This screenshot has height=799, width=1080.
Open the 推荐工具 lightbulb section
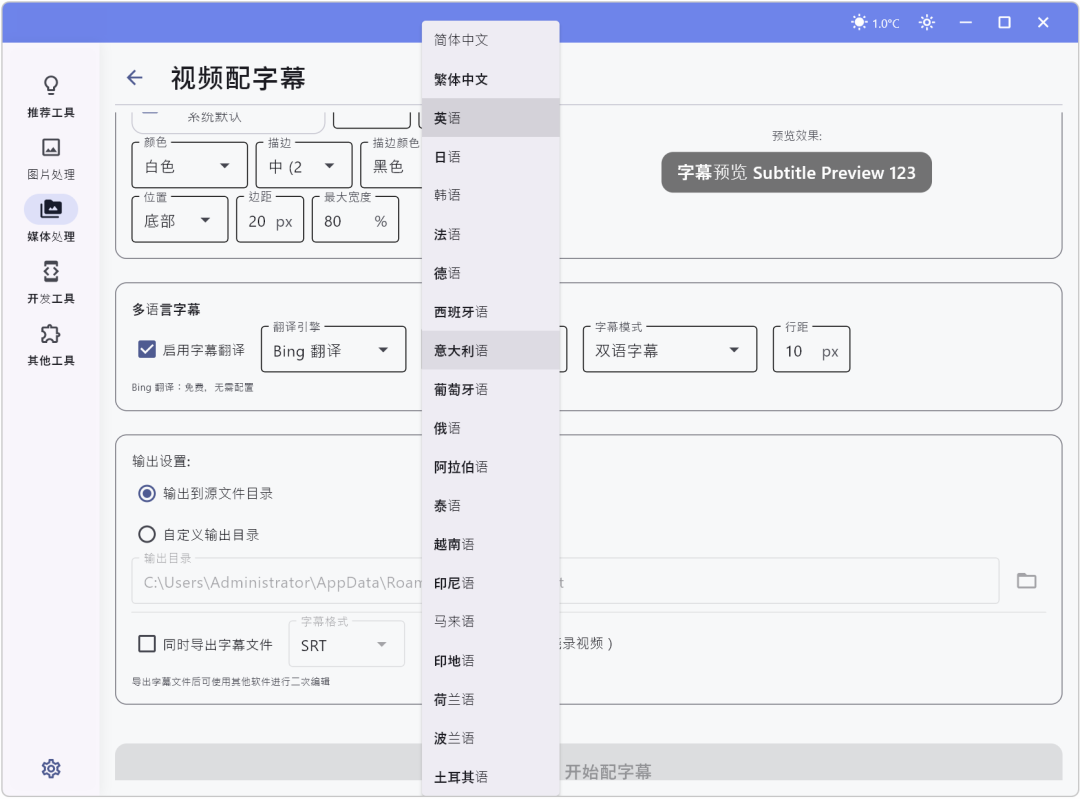pyautogui.click(x=50, y=96)
